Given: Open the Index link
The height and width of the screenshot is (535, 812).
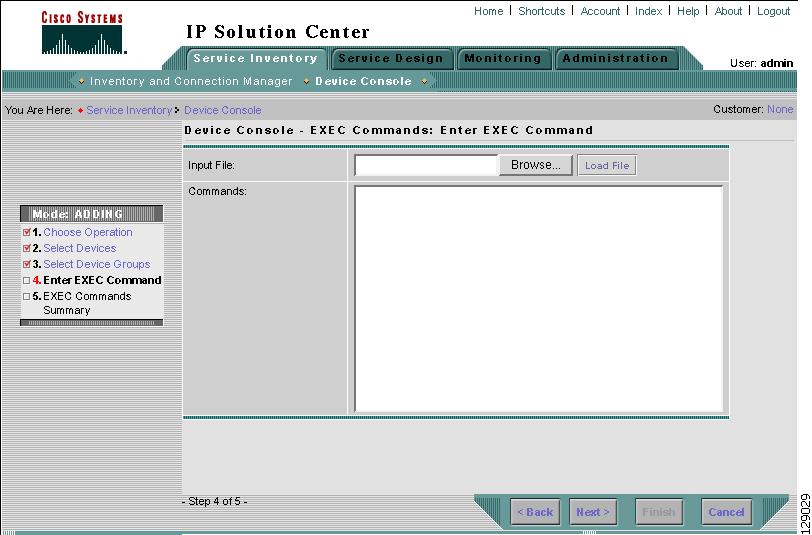Looking at the screenshot, I should click(648, 11).
